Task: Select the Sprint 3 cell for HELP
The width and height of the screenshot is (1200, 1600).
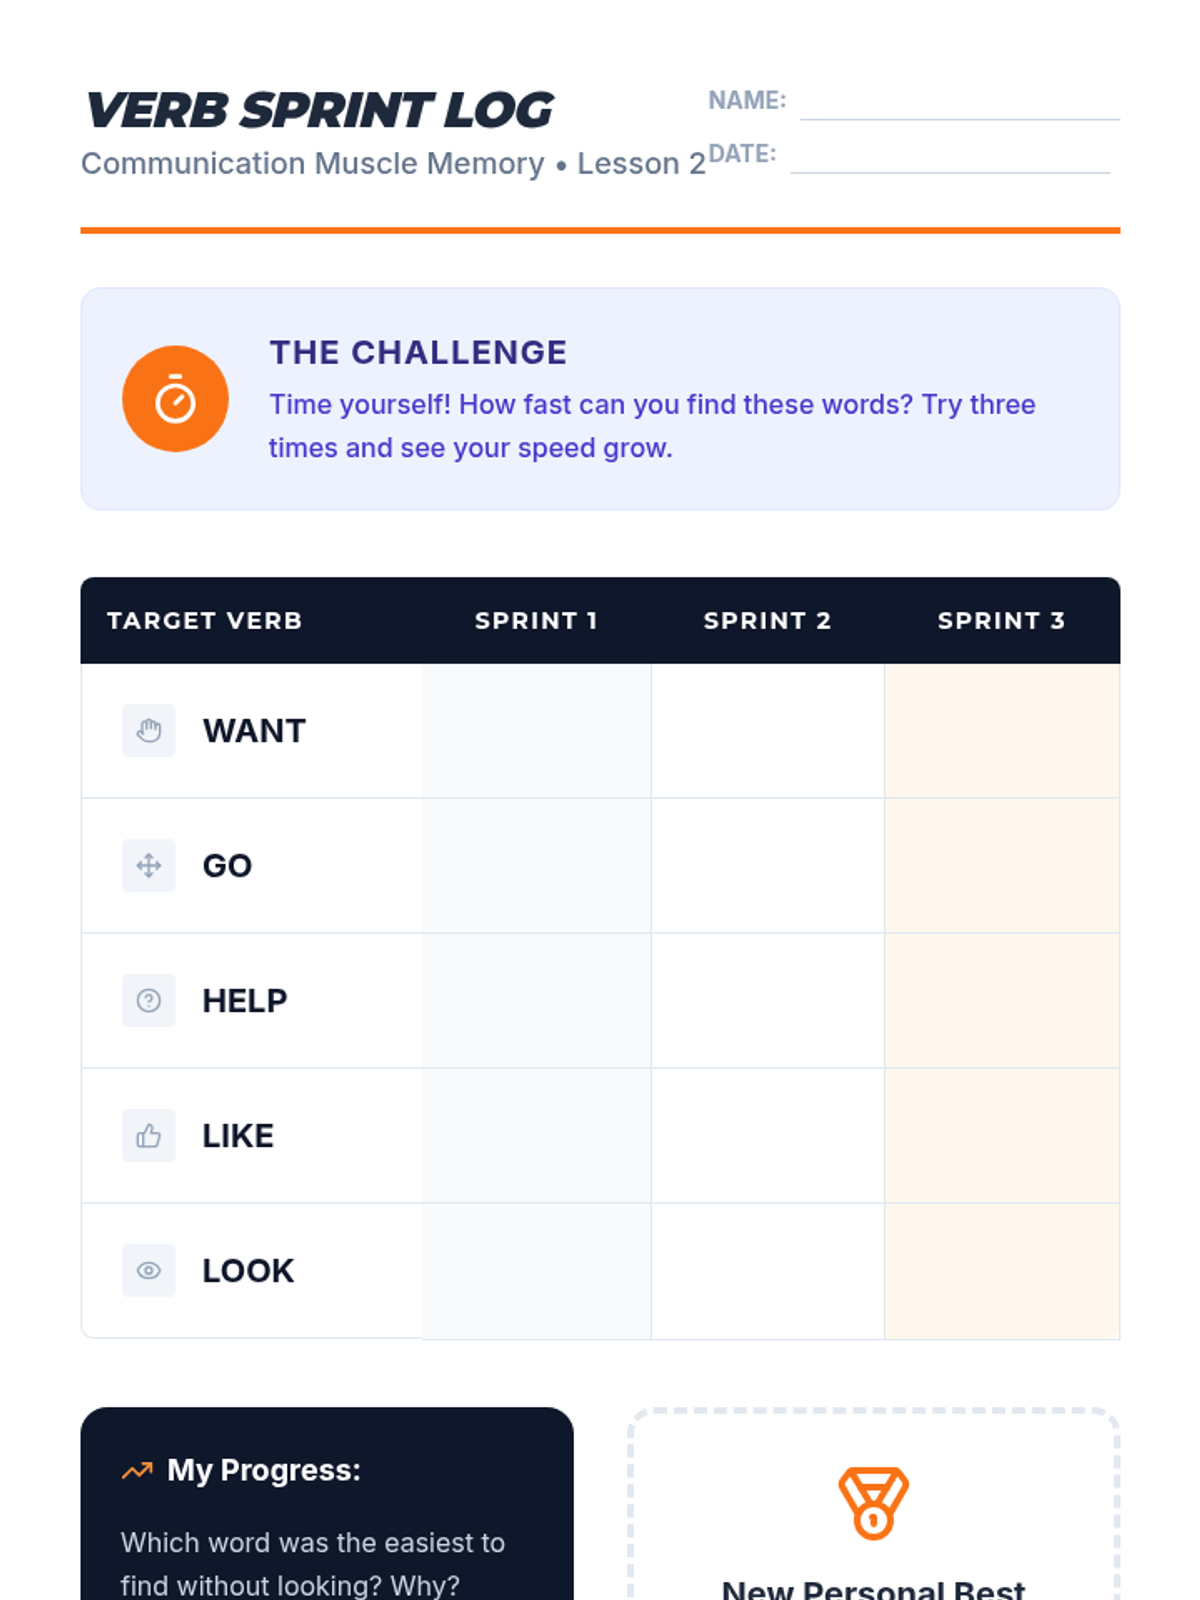Action: click(x=1001, y=1001)
